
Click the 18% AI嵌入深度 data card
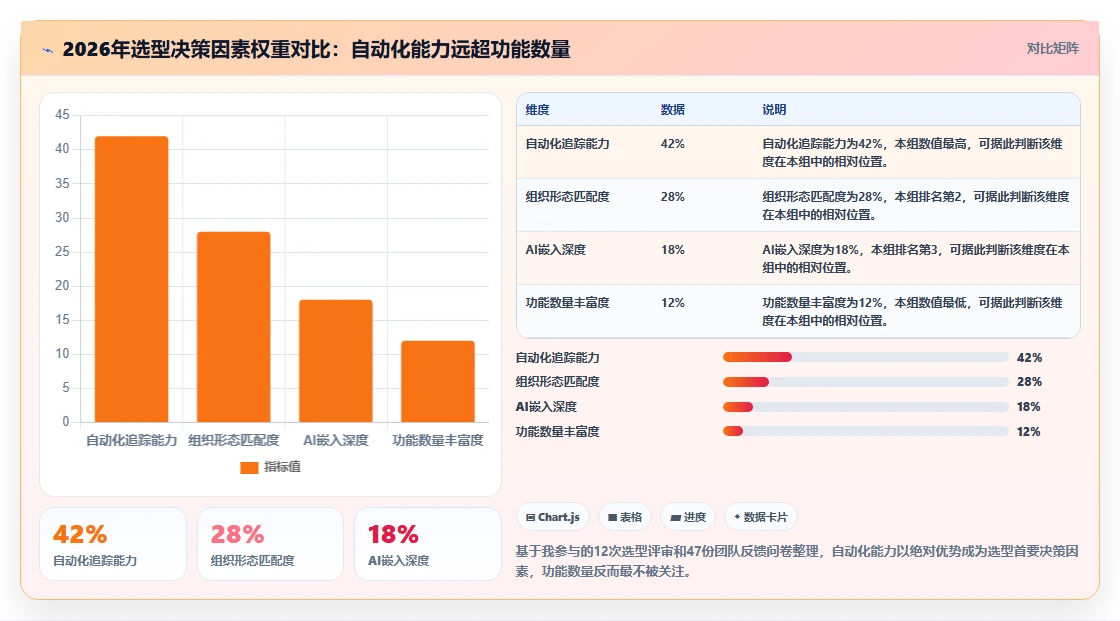[428, 544]
